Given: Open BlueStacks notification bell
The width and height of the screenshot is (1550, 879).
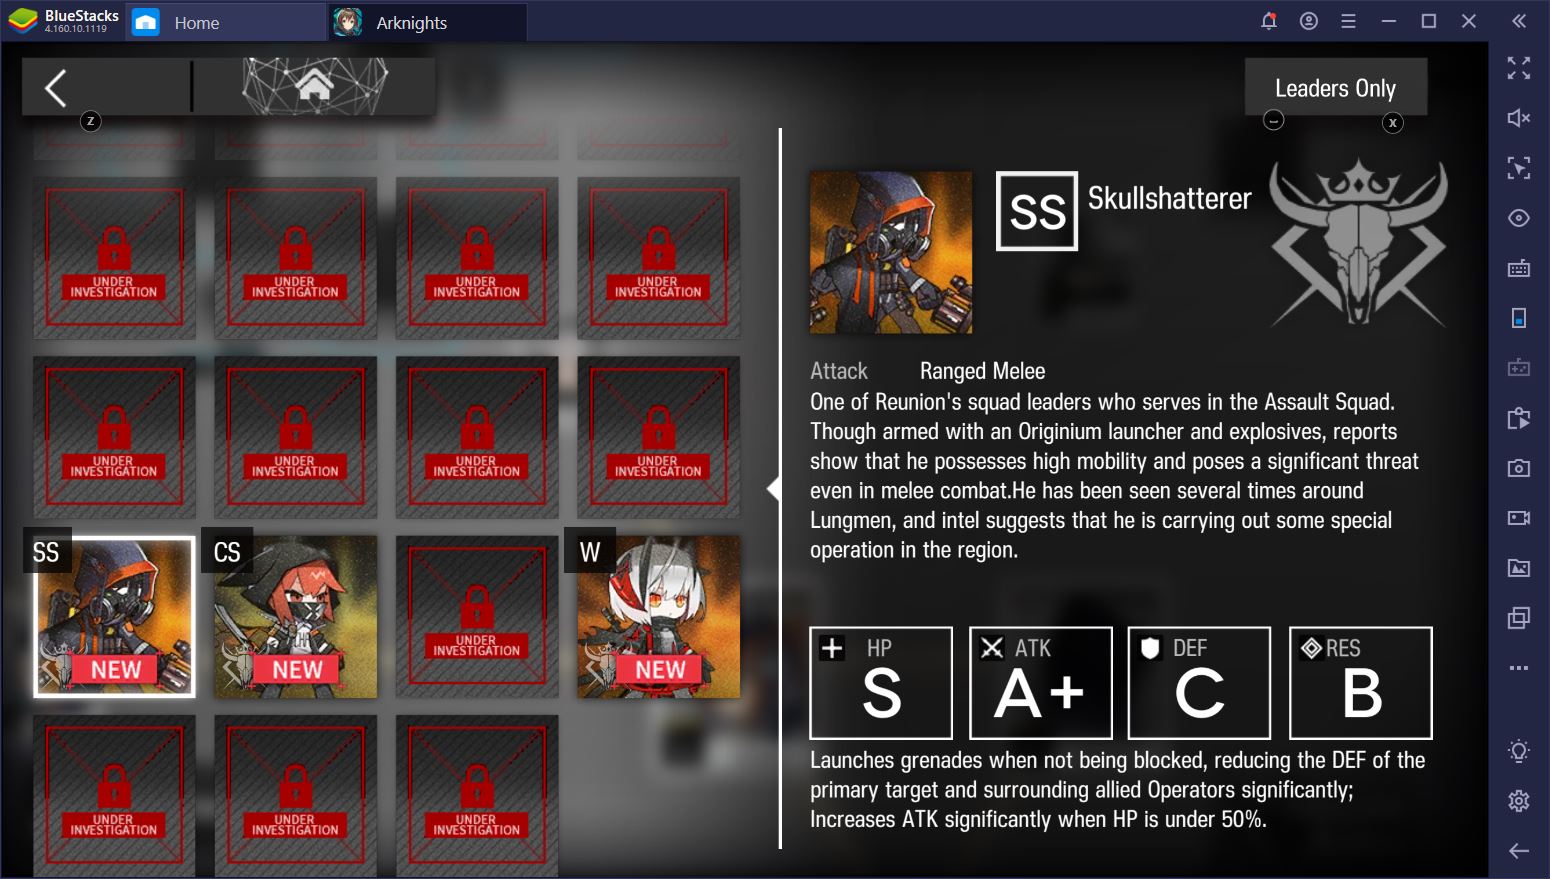Looking at the screenshot, I should (1269, 21).
